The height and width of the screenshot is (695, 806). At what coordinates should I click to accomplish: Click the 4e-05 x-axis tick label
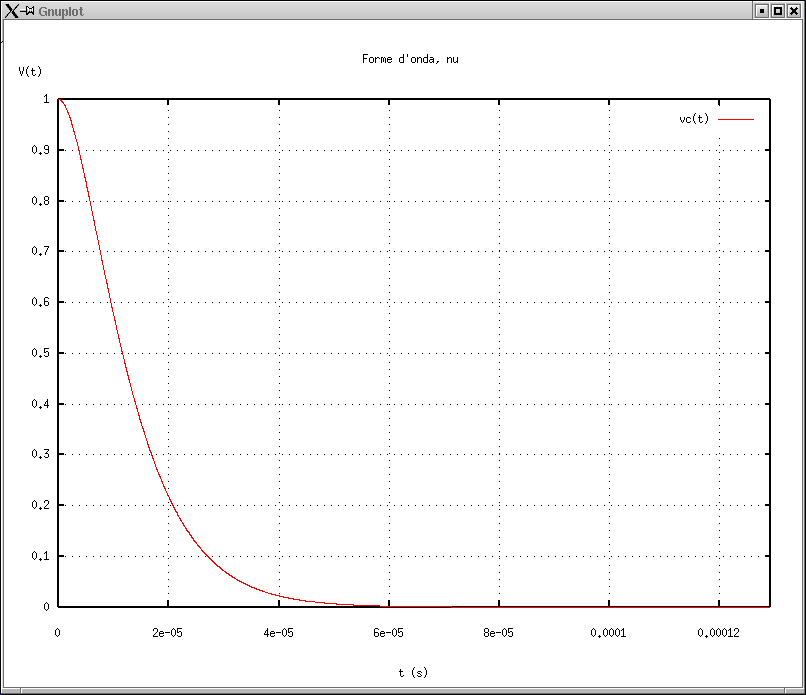pos(278,633)
